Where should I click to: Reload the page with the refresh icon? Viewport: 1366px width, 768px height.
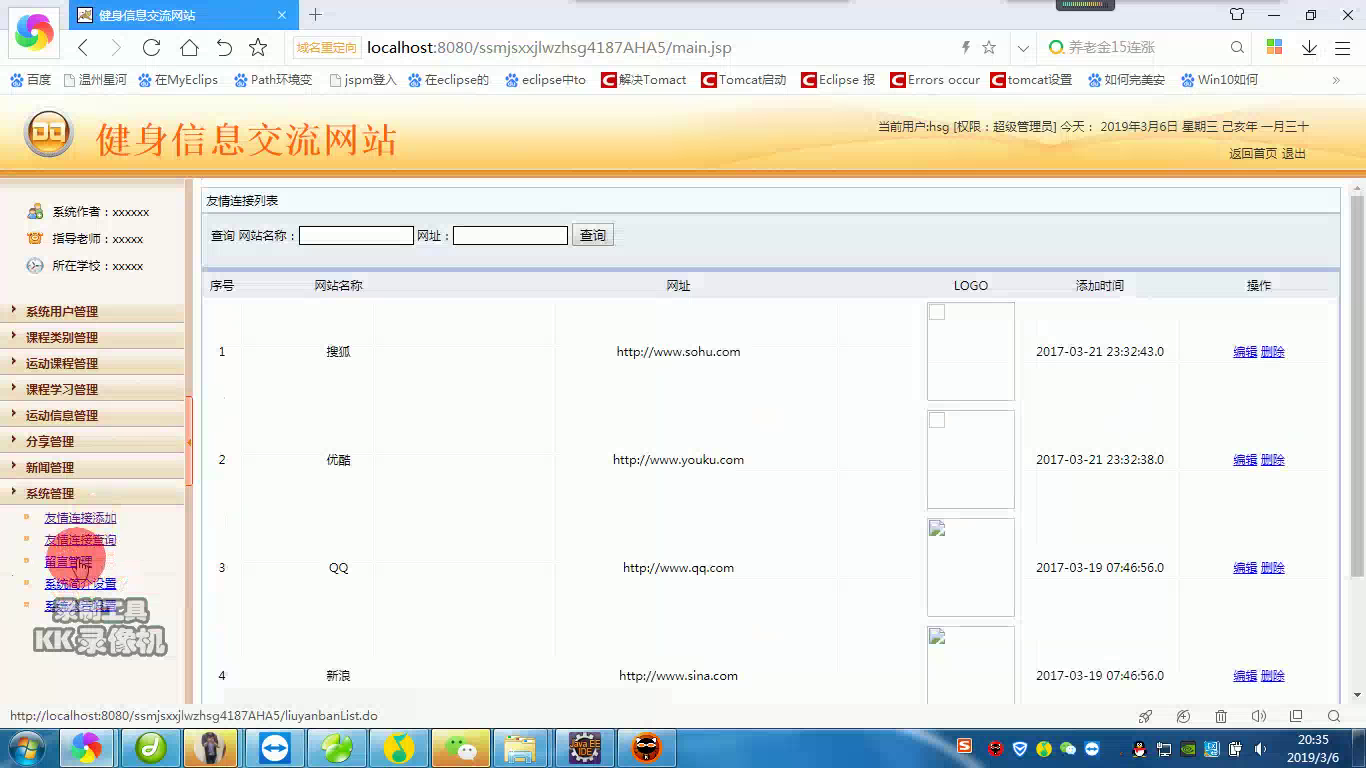(x=152, y=47)
